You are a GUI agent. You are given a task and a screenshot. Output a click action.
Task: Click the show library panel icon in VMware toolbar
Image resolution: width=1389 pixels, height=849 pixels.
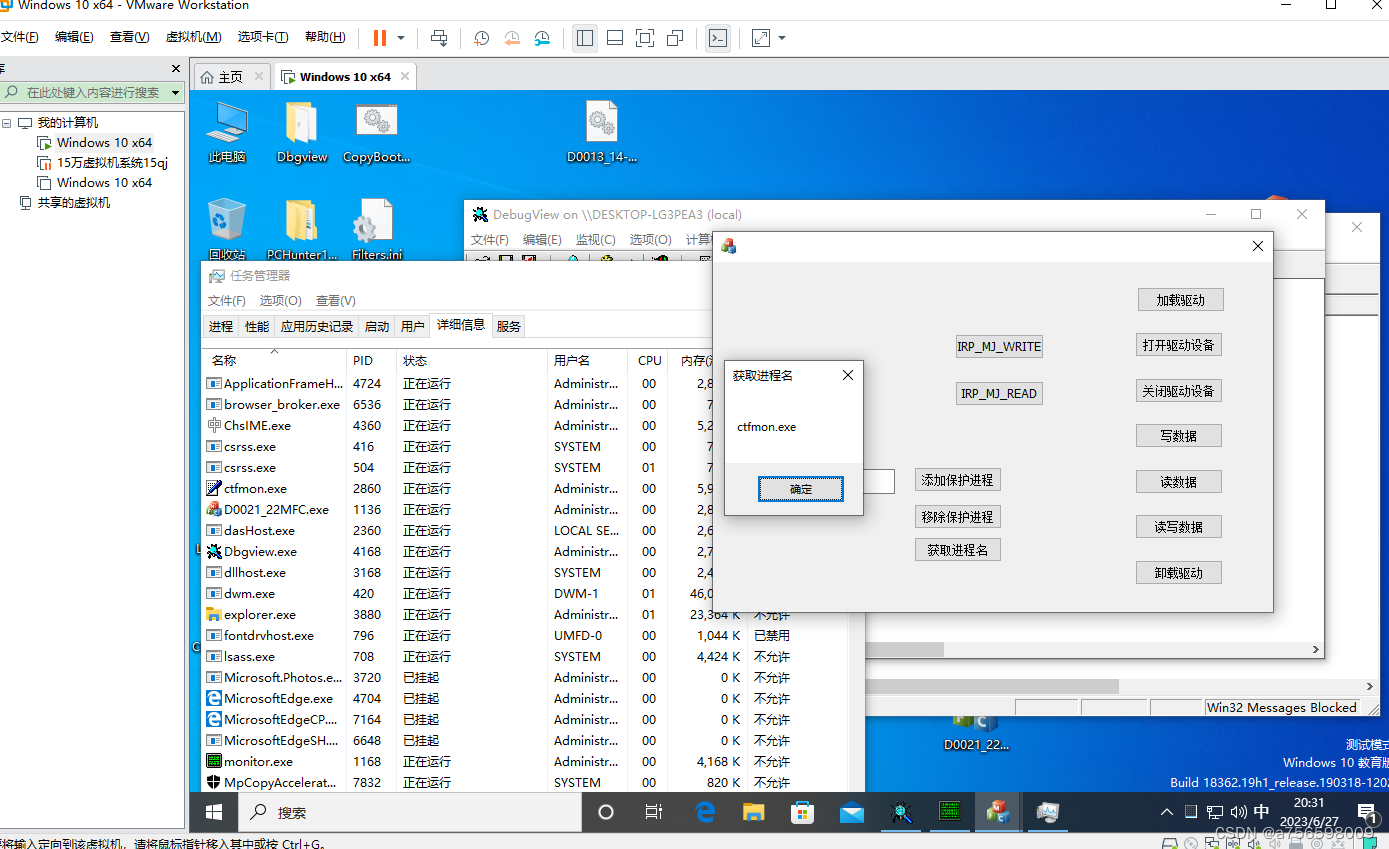(585, 38)
